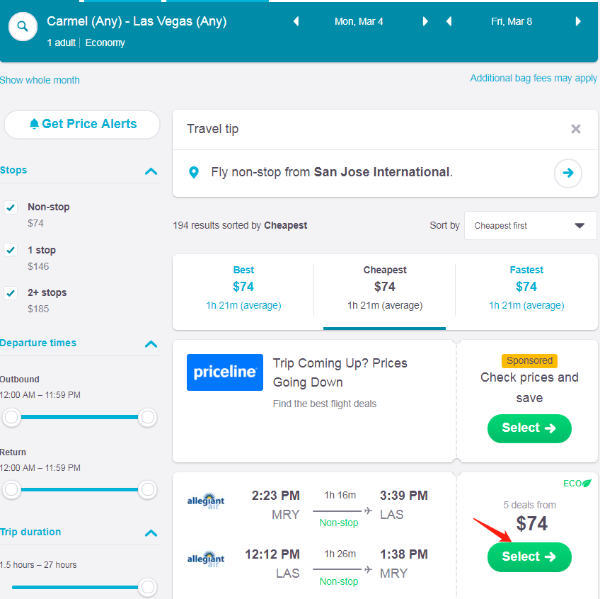Click the priceline logo

(x=225, y=372)
